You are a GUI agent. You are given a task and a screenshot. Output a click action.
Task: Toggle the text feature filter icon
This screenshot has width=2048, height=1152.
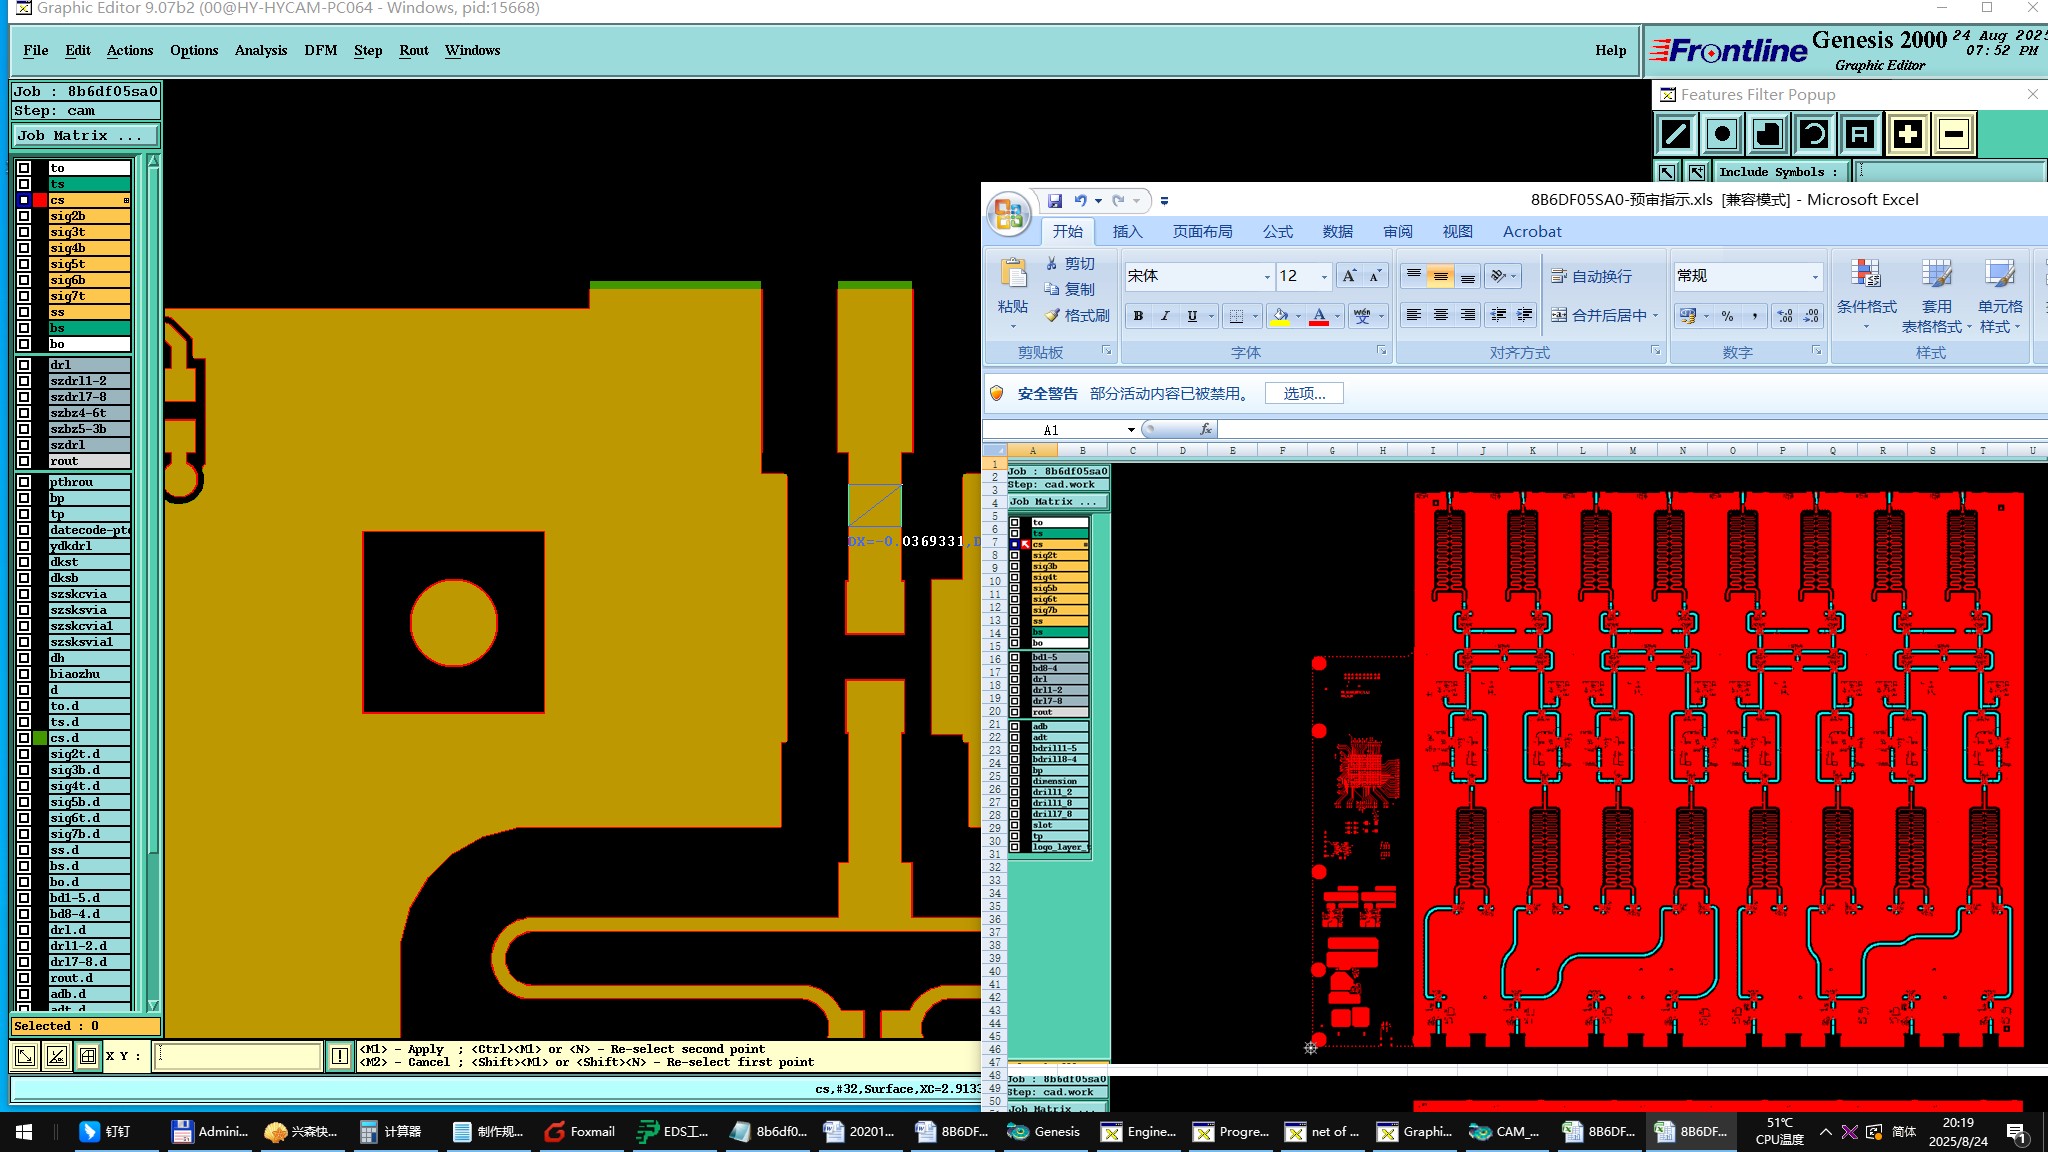tap(1860, 134)
